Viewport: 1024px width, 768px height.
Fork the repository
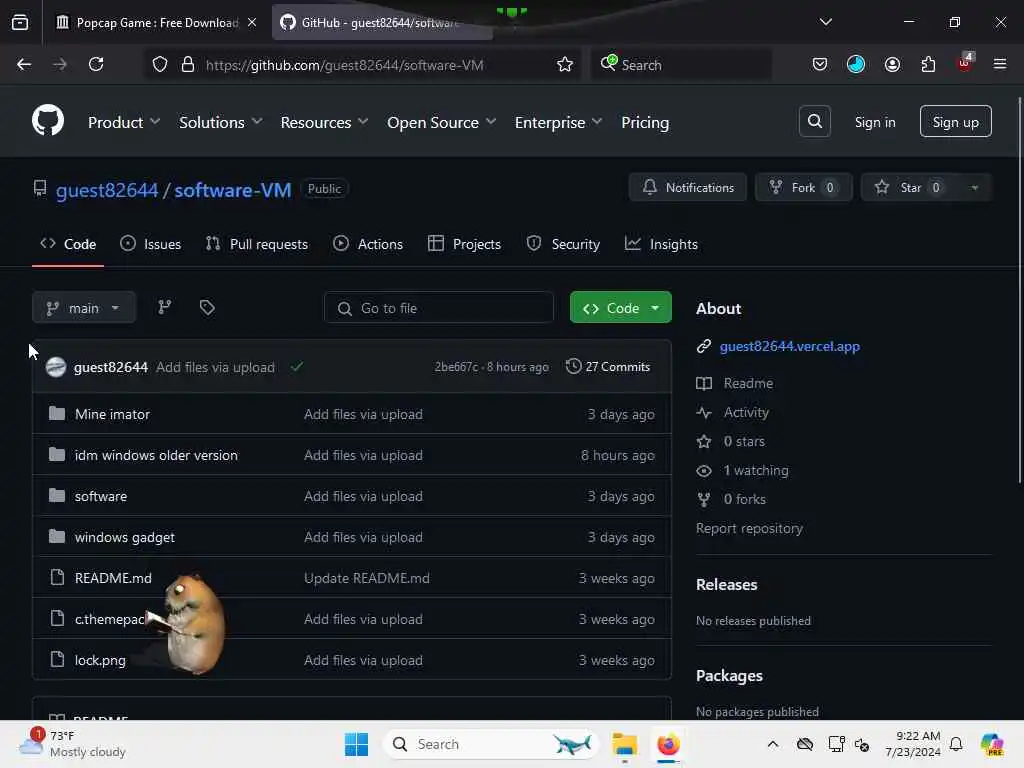coord(803,187)
